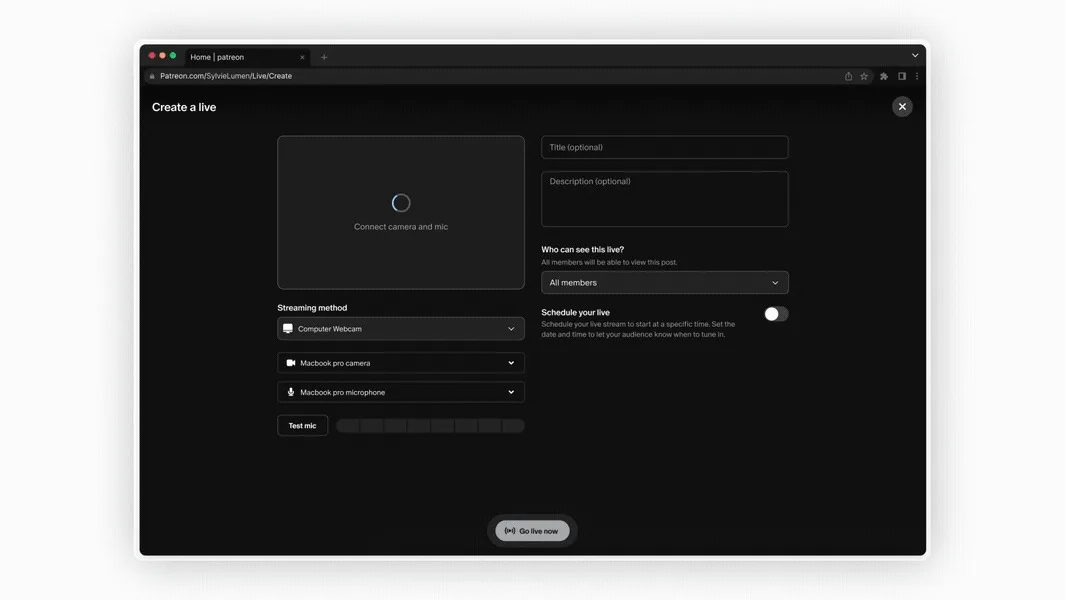Open the Macbook pro camera dropdown

coord(400,363)
